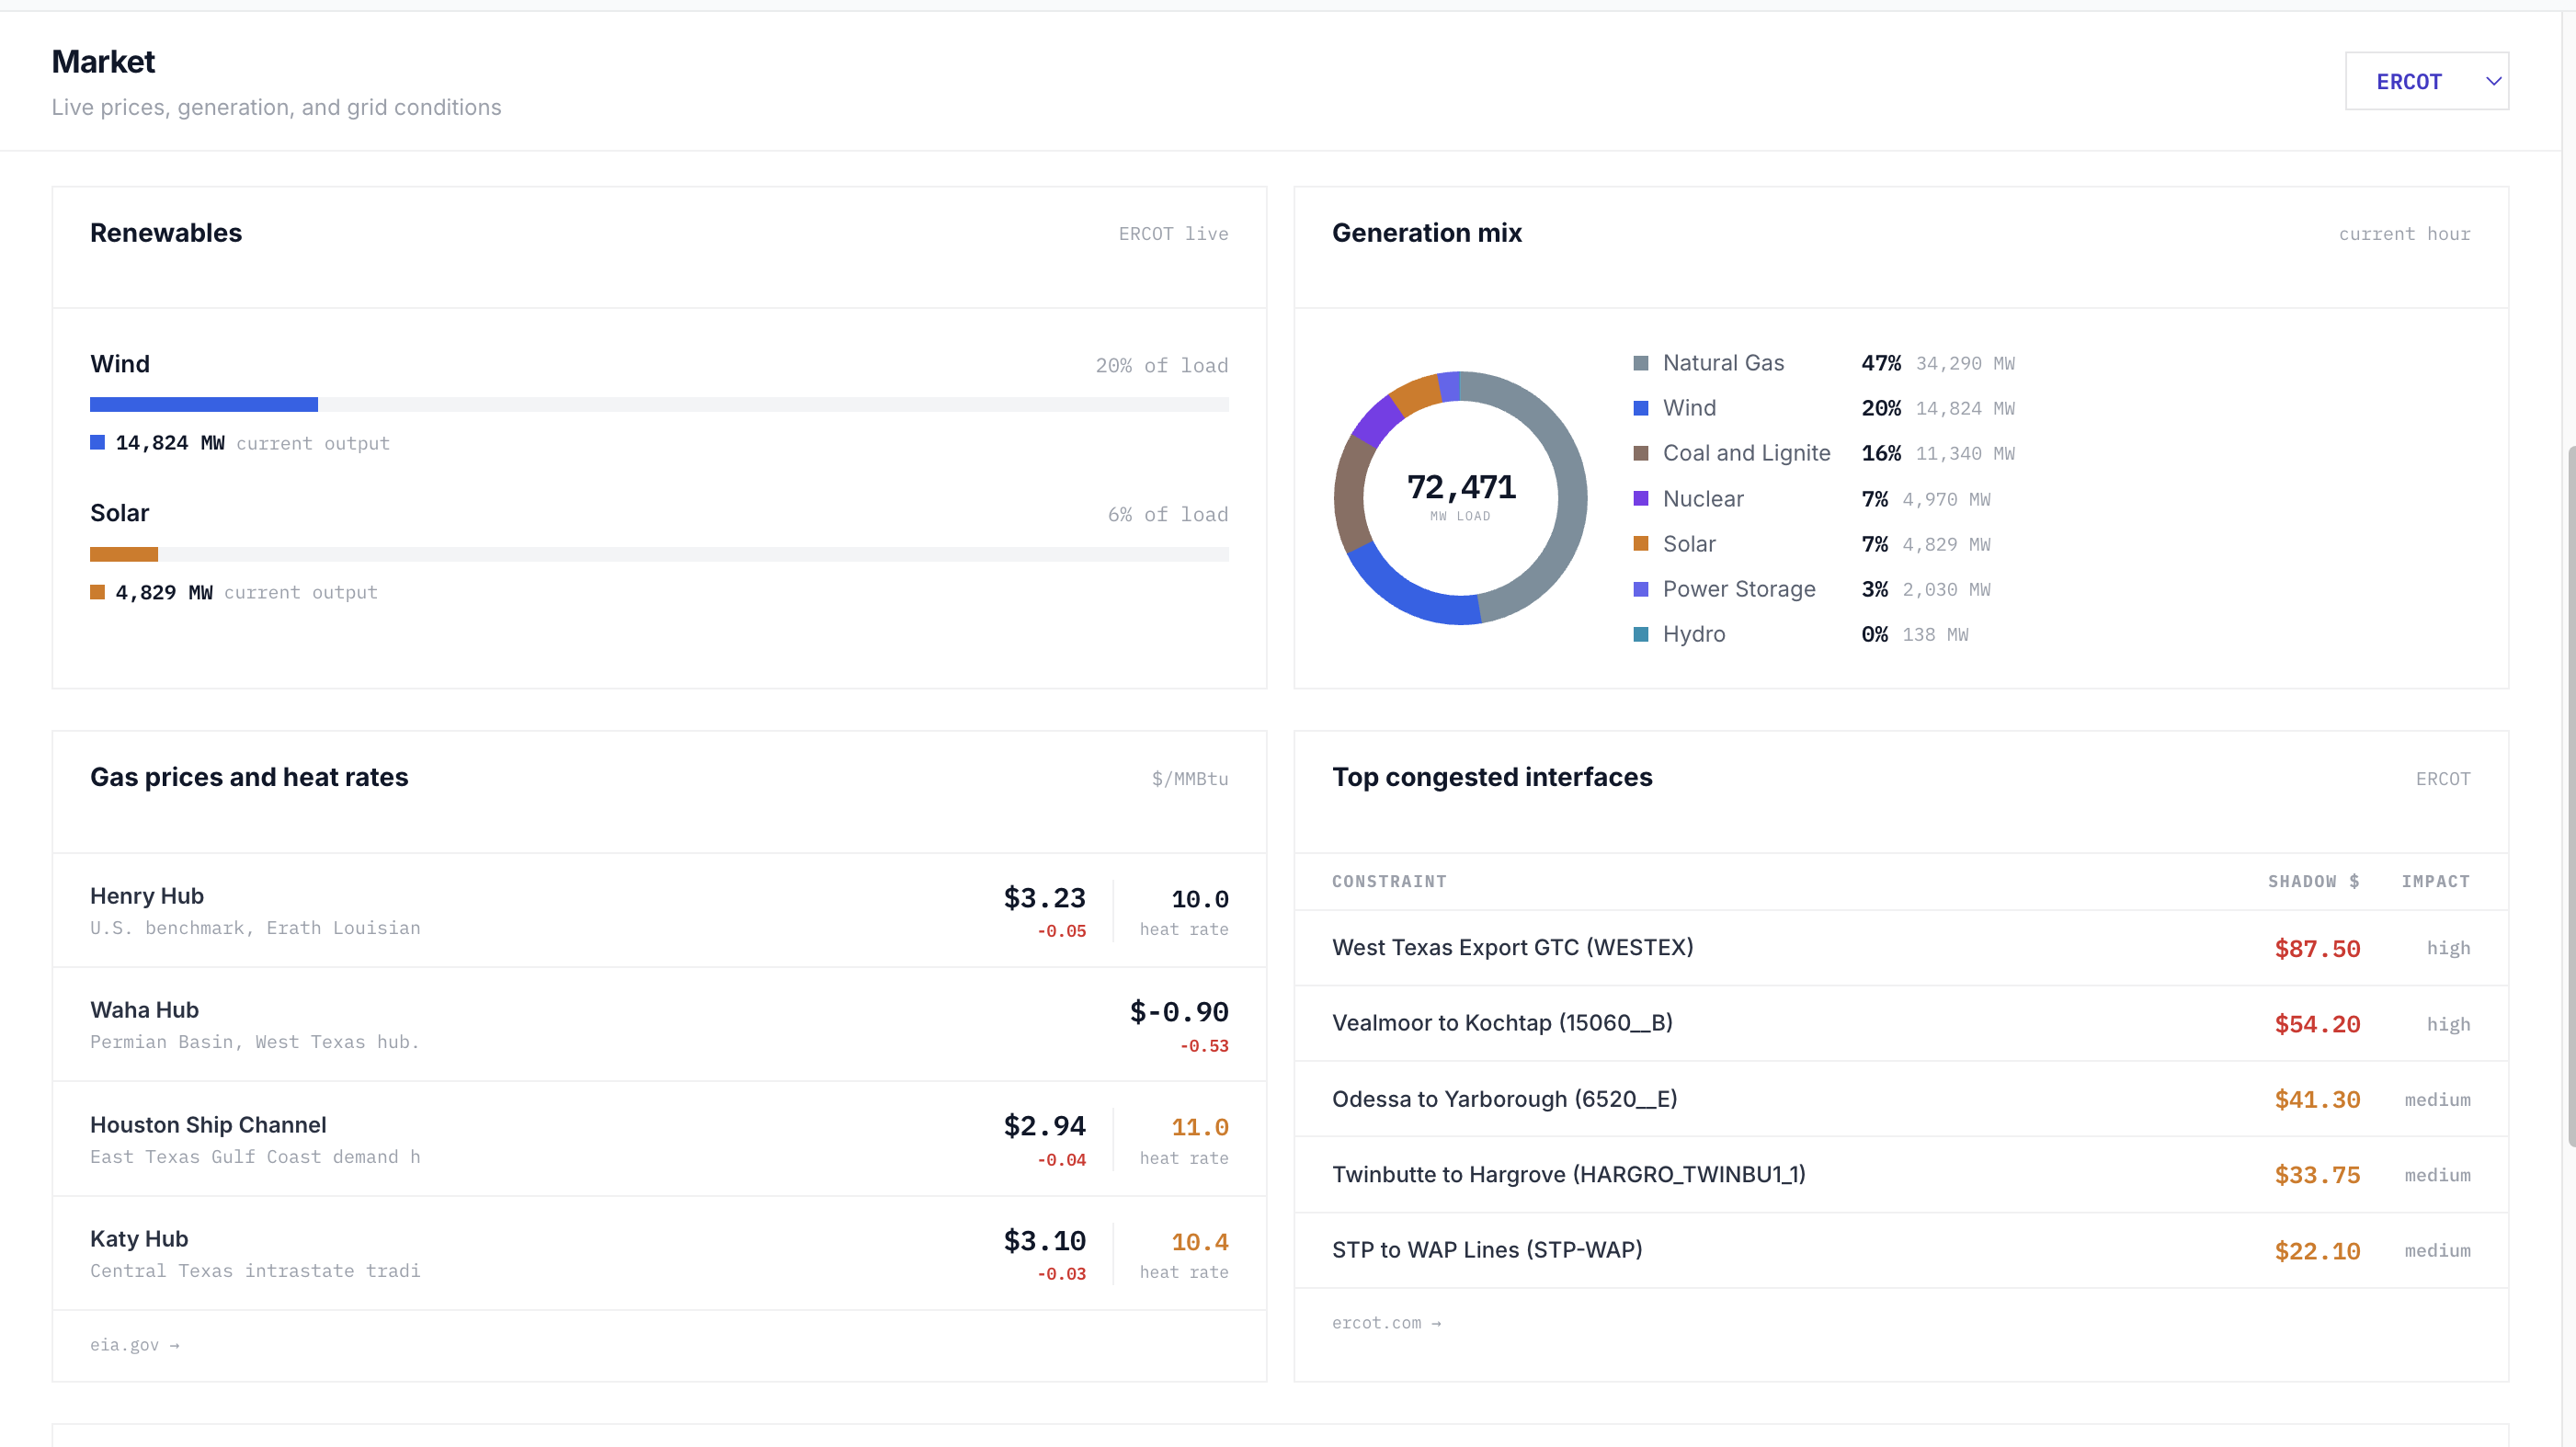Click the Market page heading

(103, 62)
